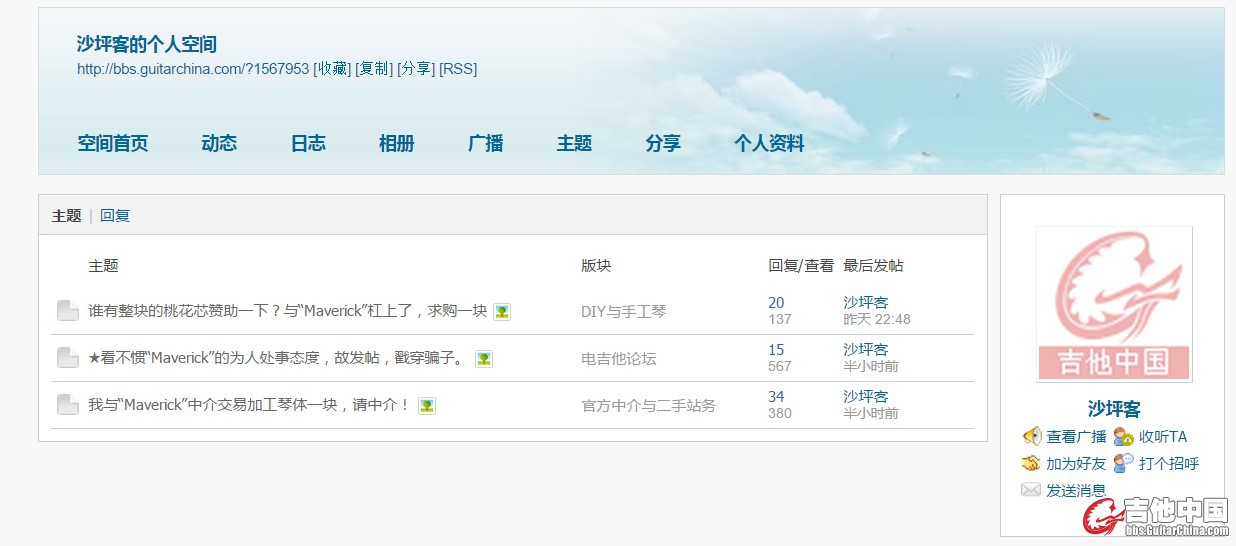The width and height of the screenshot is (1236, 546).
Task: Click the folder icon of the third thread row
Action: coord(68,405)
